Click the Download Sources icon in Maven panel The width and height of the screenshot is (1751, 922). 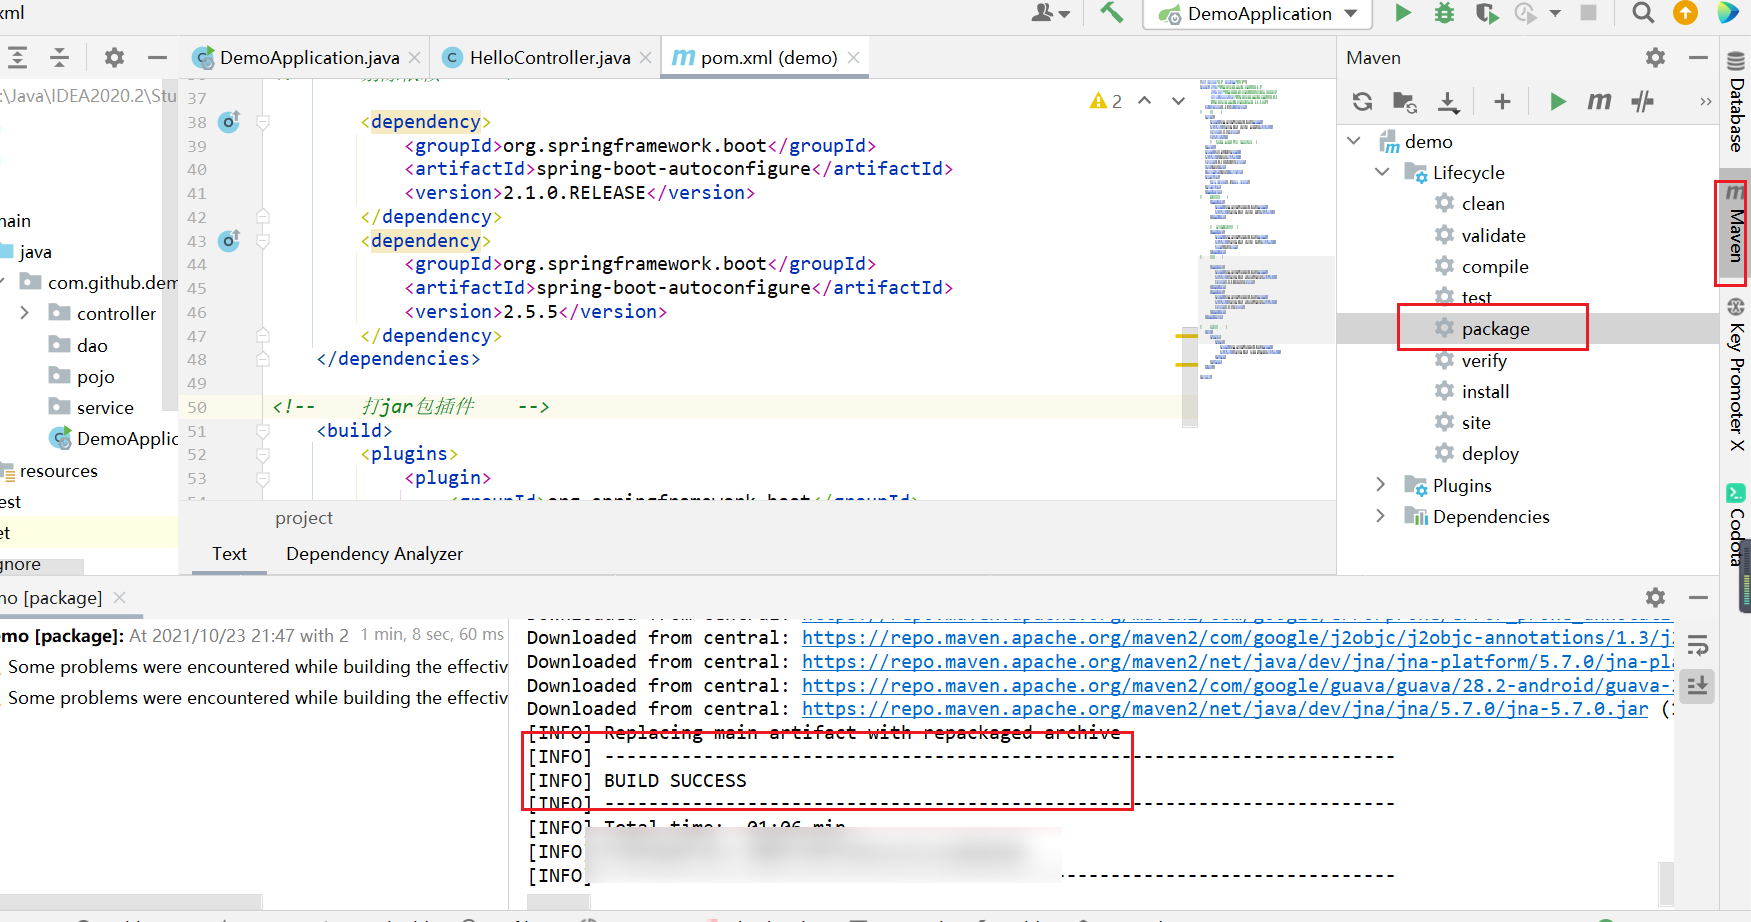pyautogui.click(x=1448, y=102)
